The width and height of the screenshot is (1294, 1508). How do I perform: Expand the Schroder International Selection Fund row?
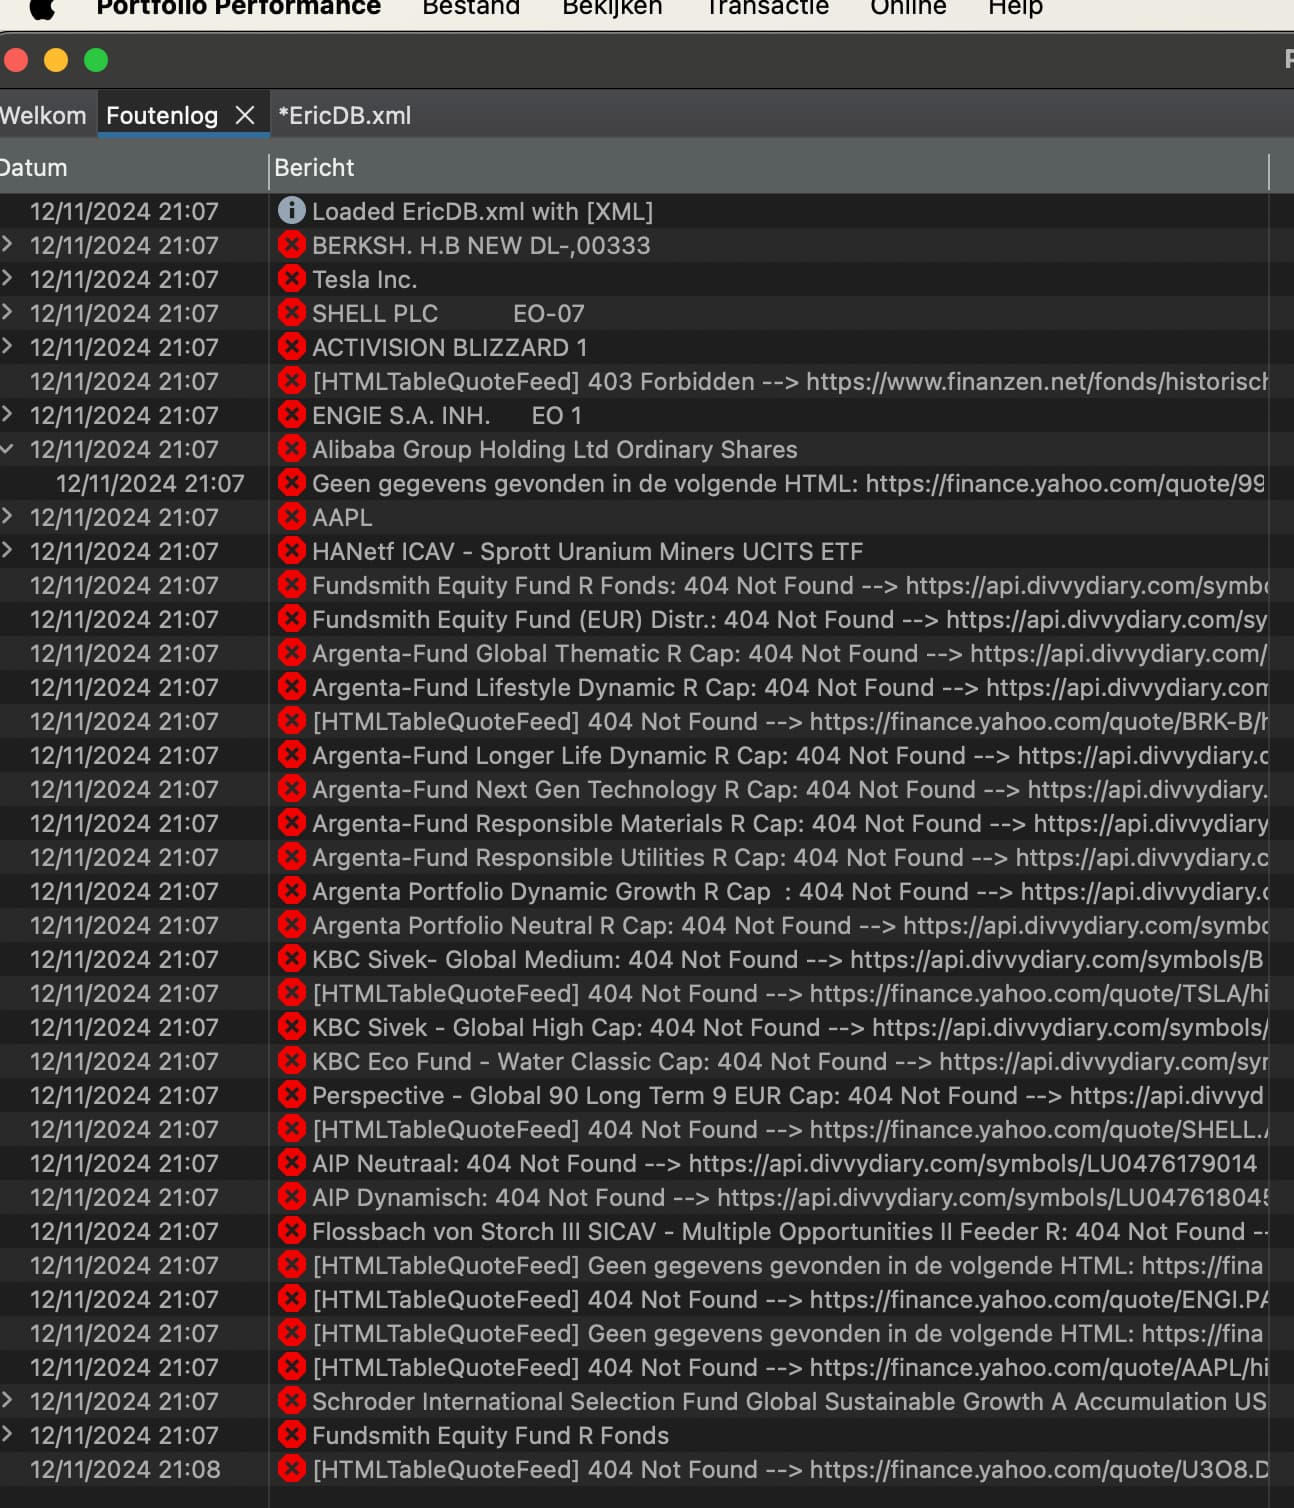(8, 1400)
